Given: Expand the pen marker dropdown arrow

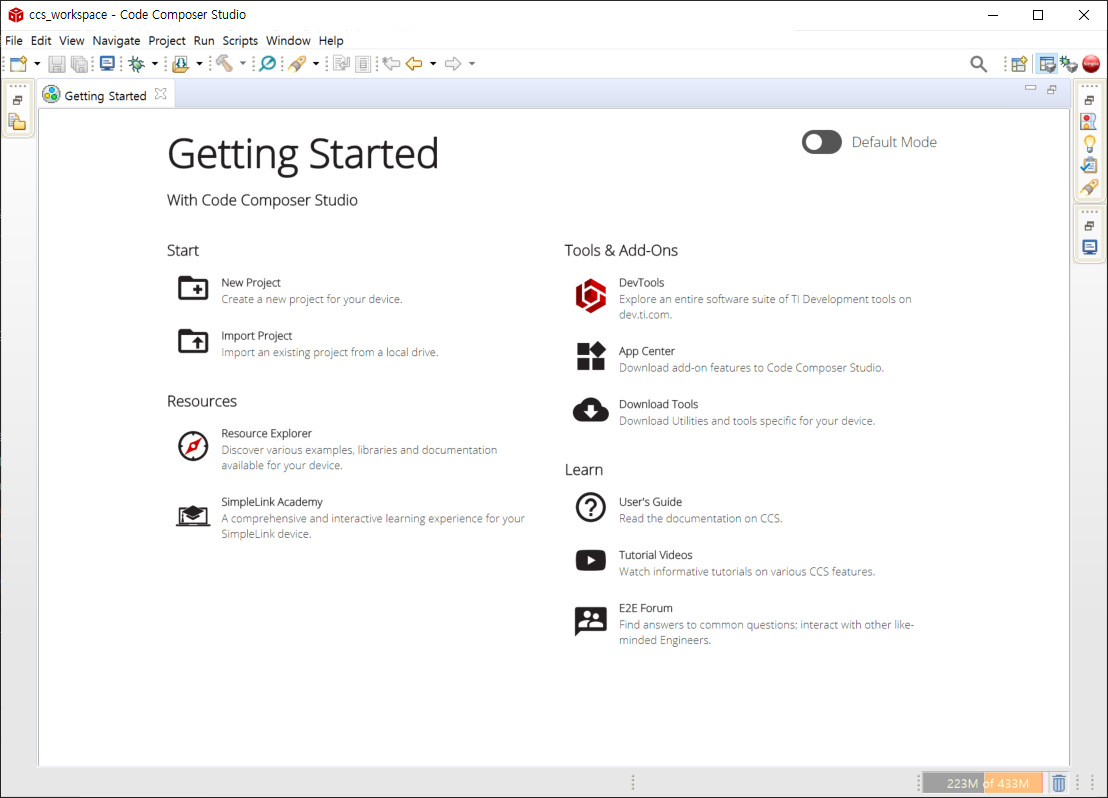Looking at the screenshot, I should point(316,64).
